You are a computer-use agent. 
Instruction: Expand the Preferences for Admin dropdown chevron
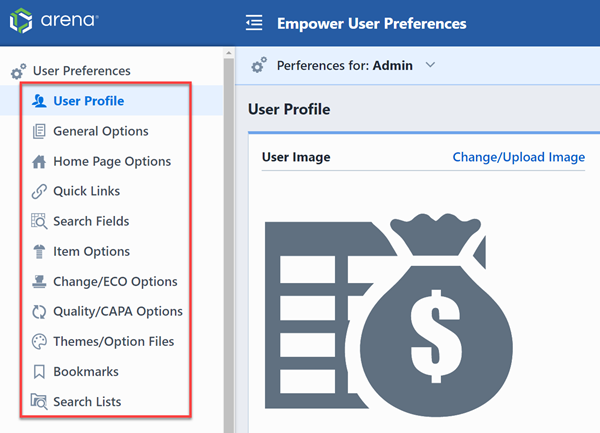pyautogui.click(x=430, y=65)
